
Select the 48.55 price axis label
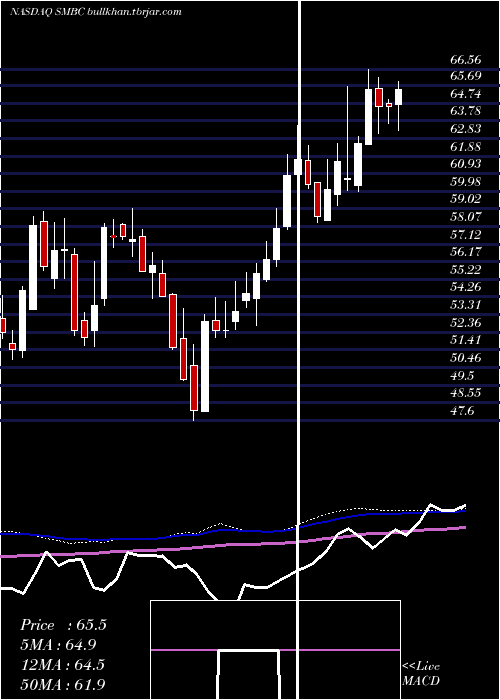coord(466,393)
